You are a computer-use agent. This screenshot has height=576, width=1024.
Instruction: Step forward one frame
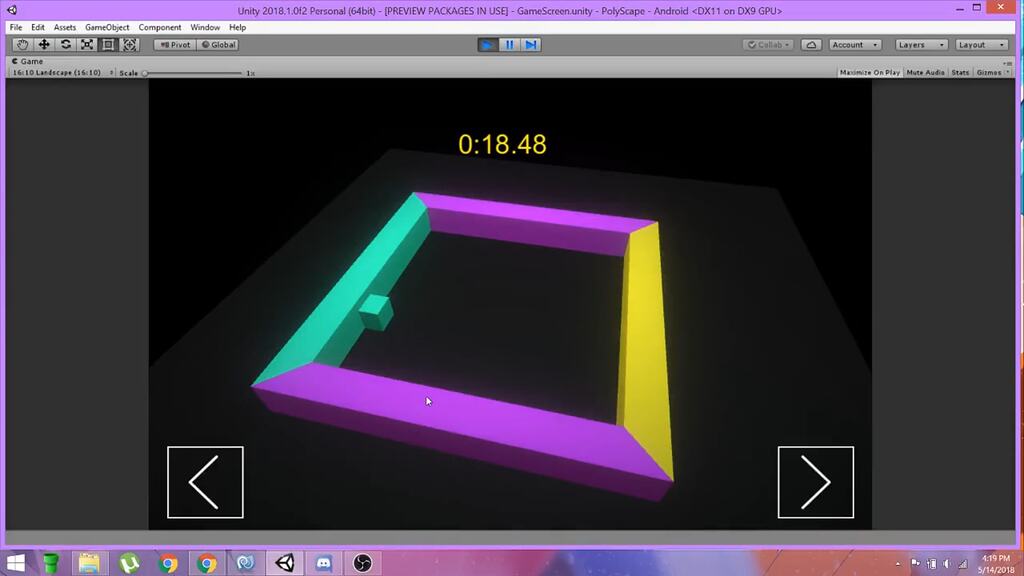tap(530, 44)
